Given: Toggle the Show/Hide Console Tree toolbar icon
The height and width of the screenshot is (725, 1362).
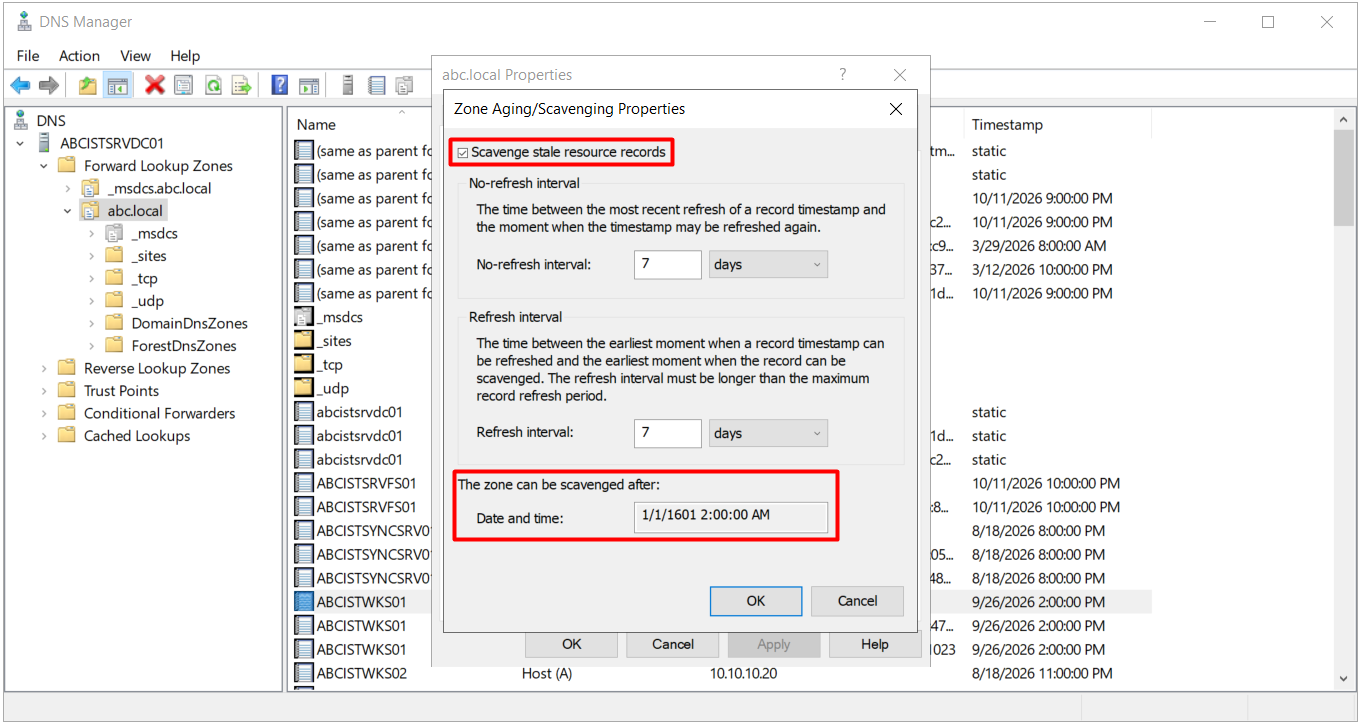Looking at the screenshot, I should coord(117,85).
